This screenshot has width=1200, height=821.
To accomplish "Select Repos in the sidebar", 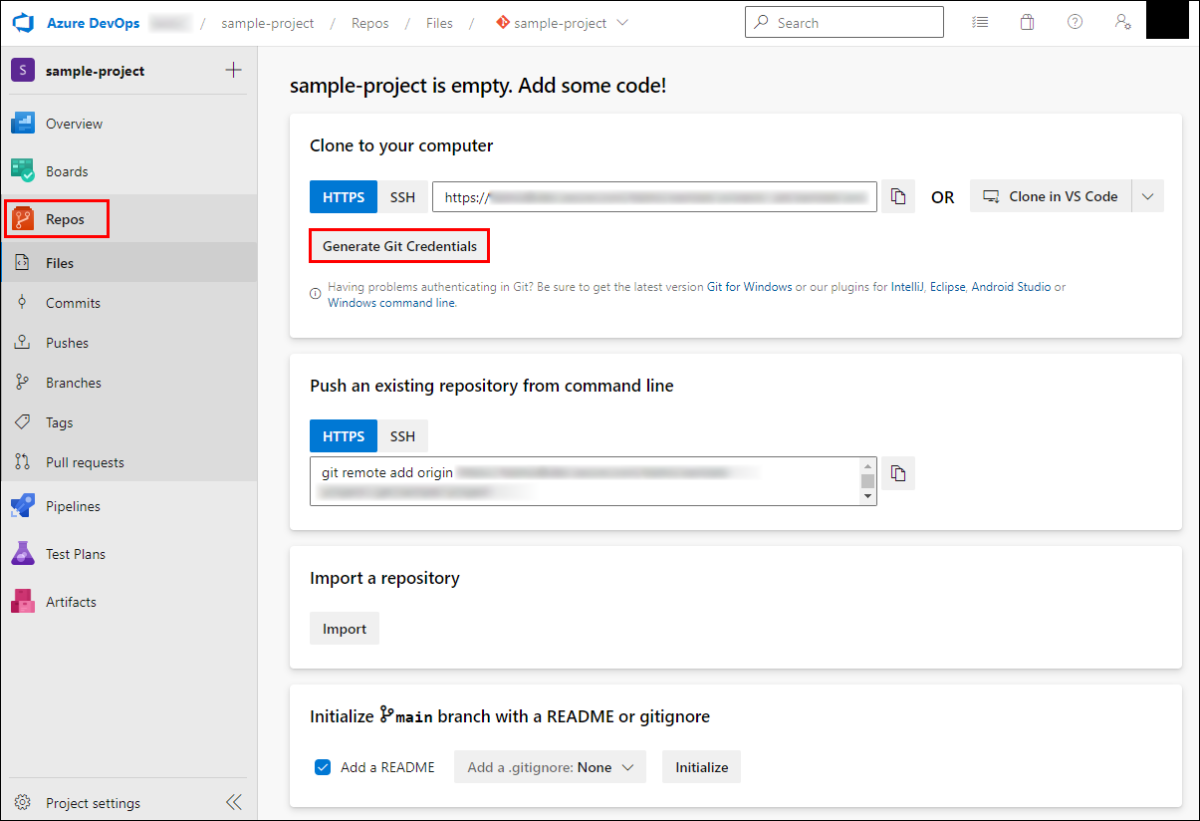I will pyautogui.click(x=128, y=219).
